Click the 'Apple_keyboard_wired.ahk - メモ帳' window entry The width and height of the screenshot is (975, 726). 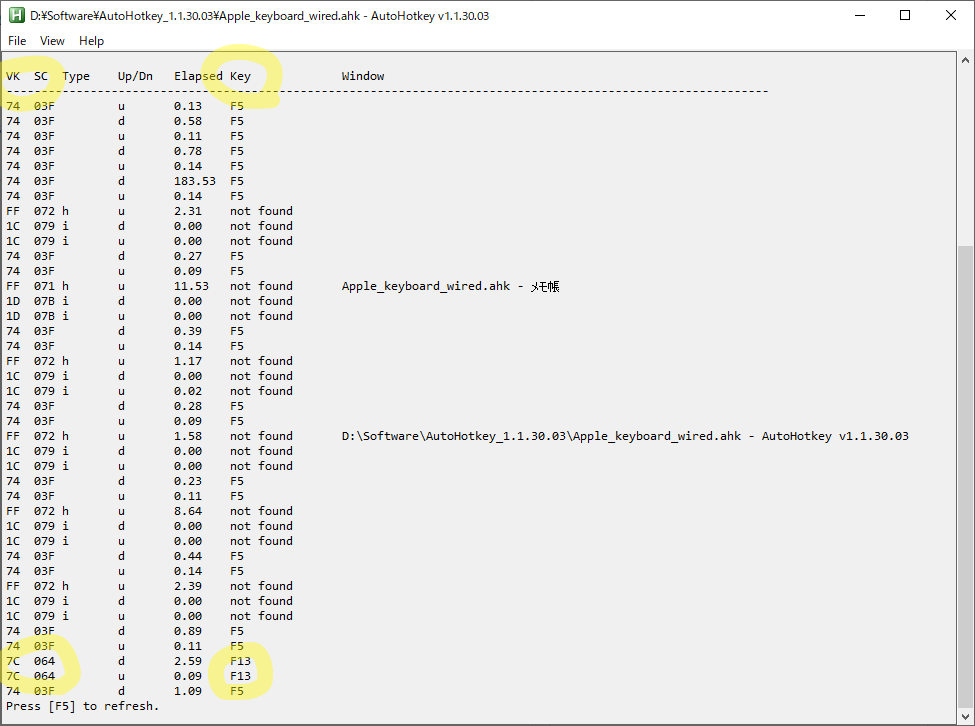(x=450, y=286)
